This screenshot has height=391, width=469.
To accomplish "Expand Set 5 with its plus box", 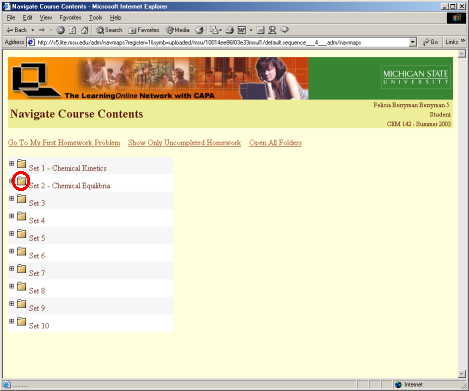I will [x=12, y=233].
